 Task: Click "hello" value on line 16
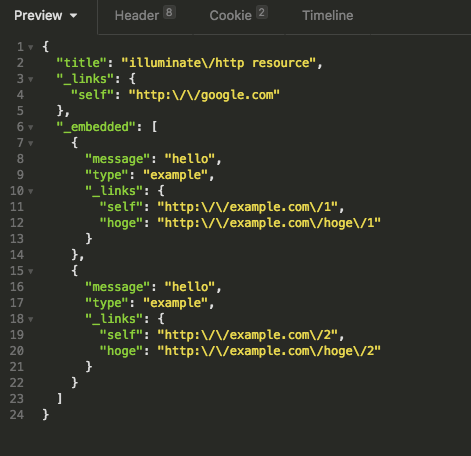190,287
